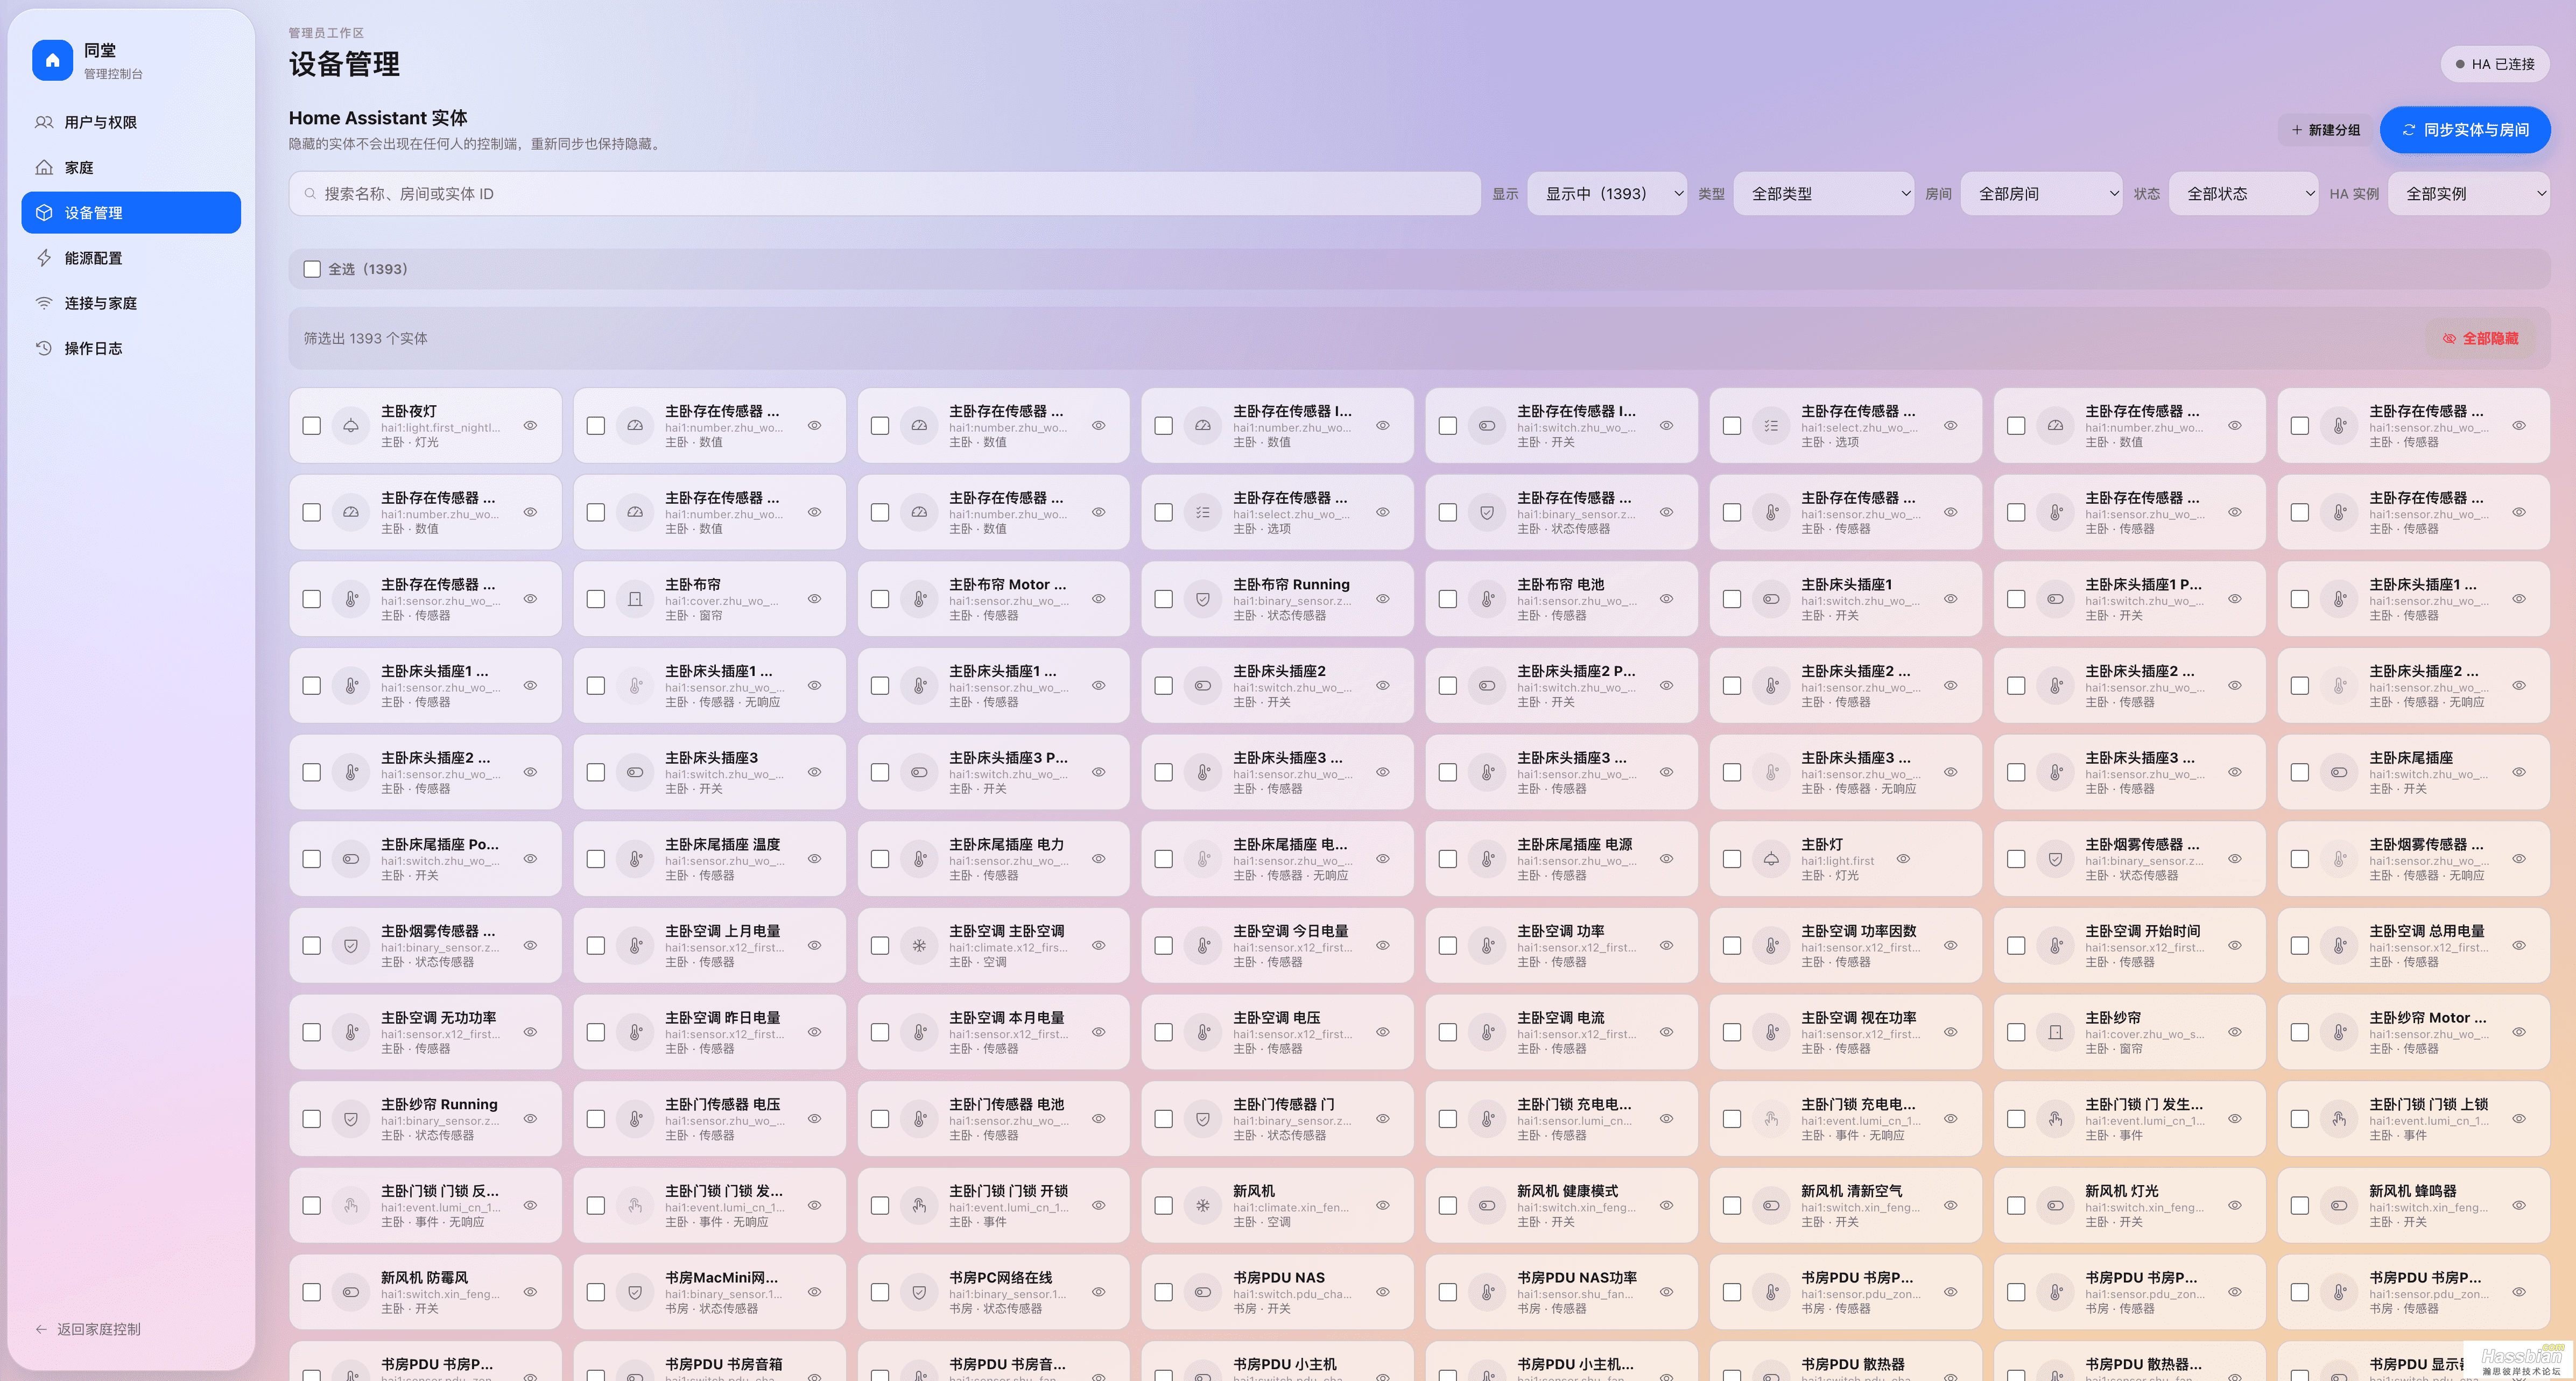Go to 家庭 sidebar item
2576x1381 pixels.
click(131, 168)
